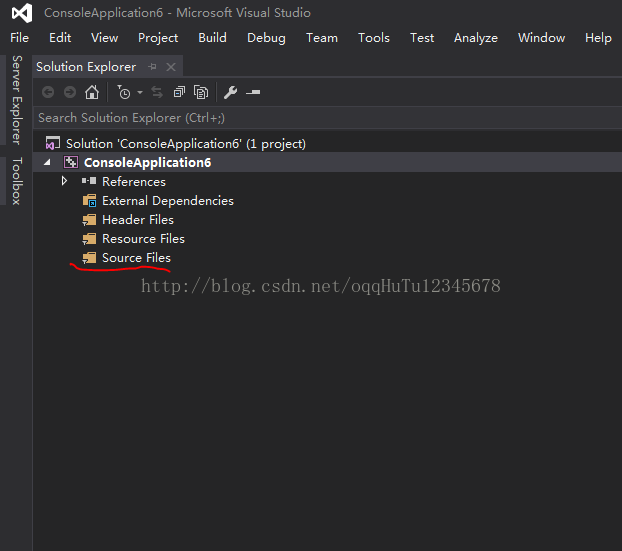The image size is (622, 551).
Task: Open the Debug menu
Action: pyautogui.click(x=266, y=38)
